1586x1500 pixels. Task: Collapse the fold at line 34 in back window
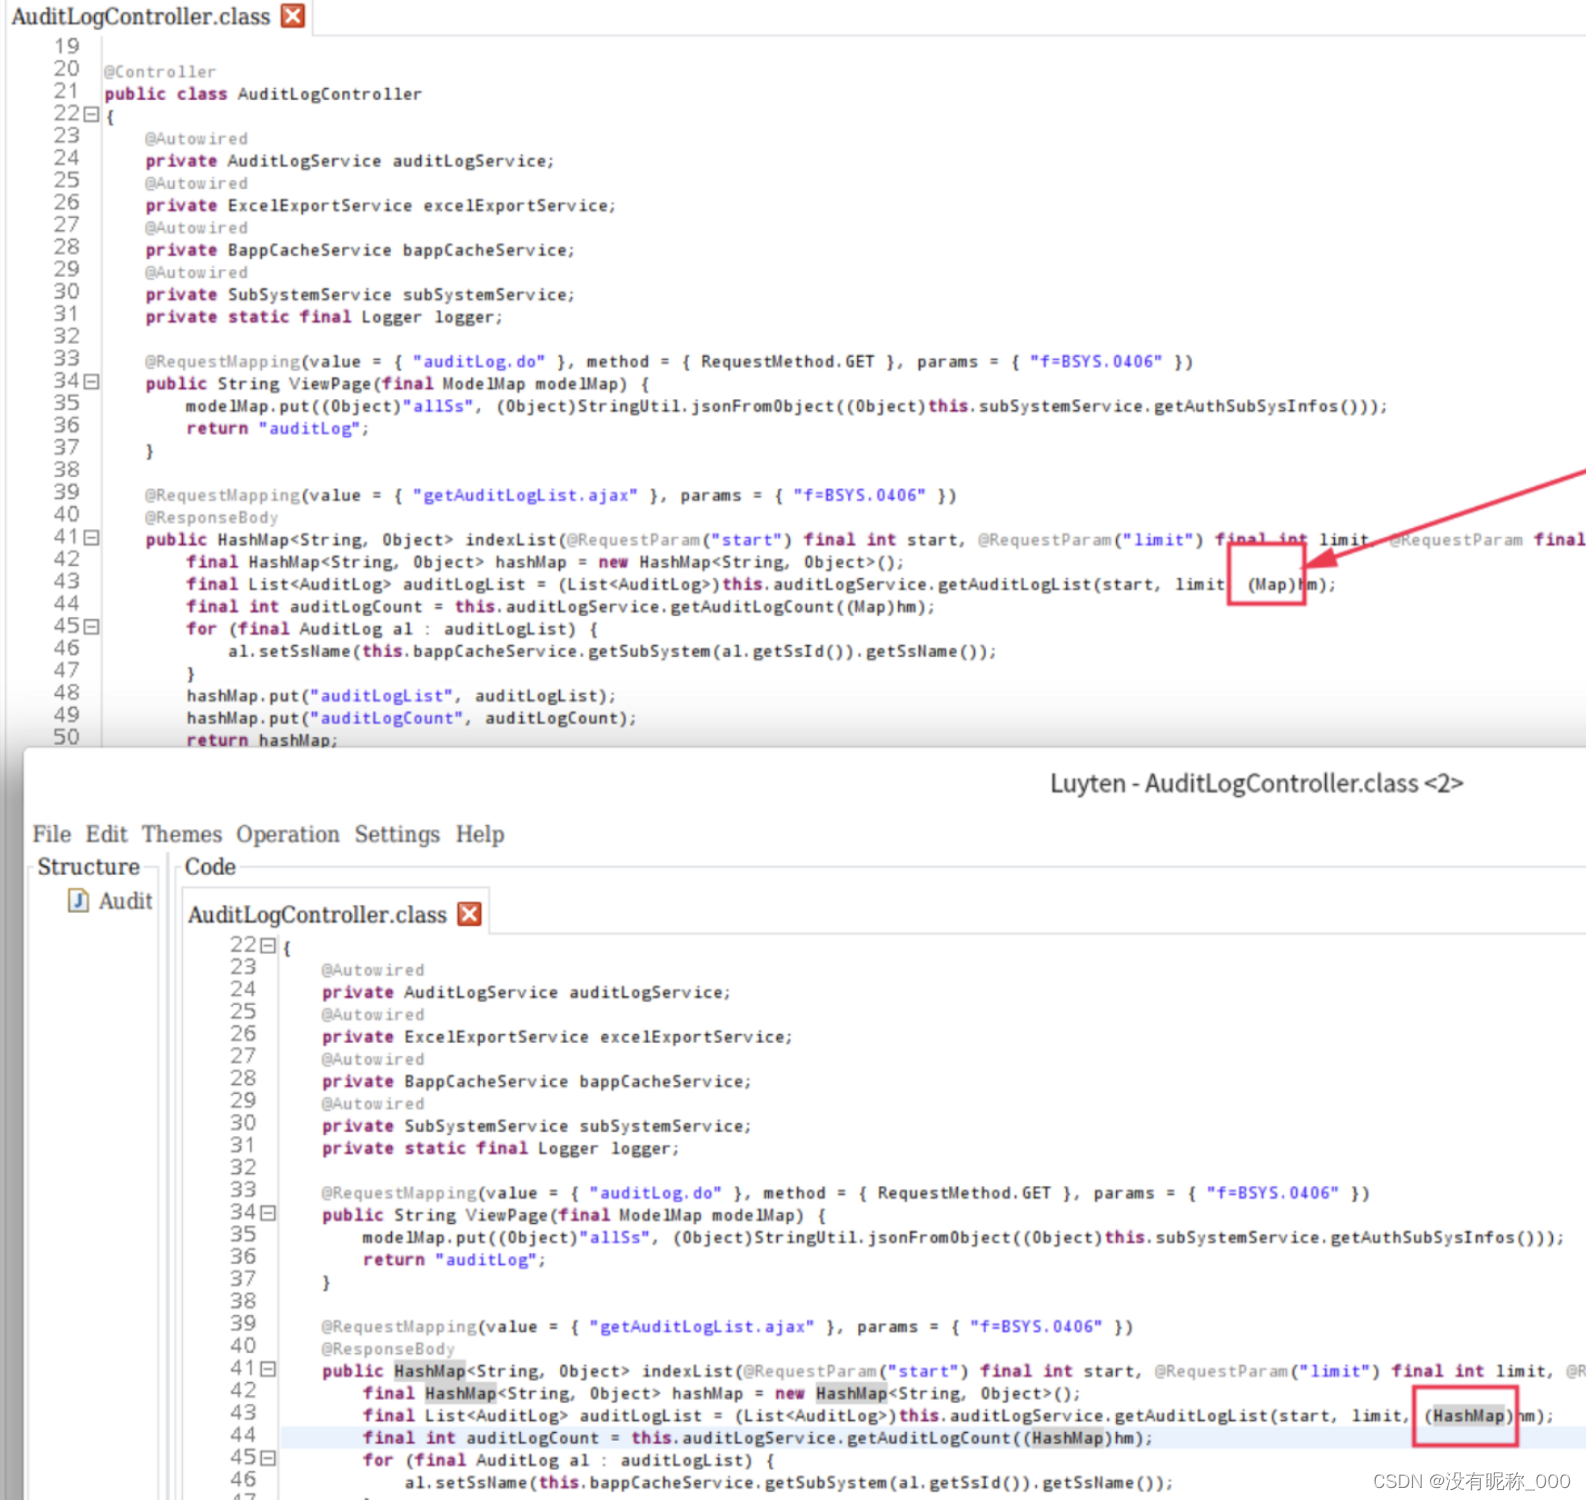[91, 382]
